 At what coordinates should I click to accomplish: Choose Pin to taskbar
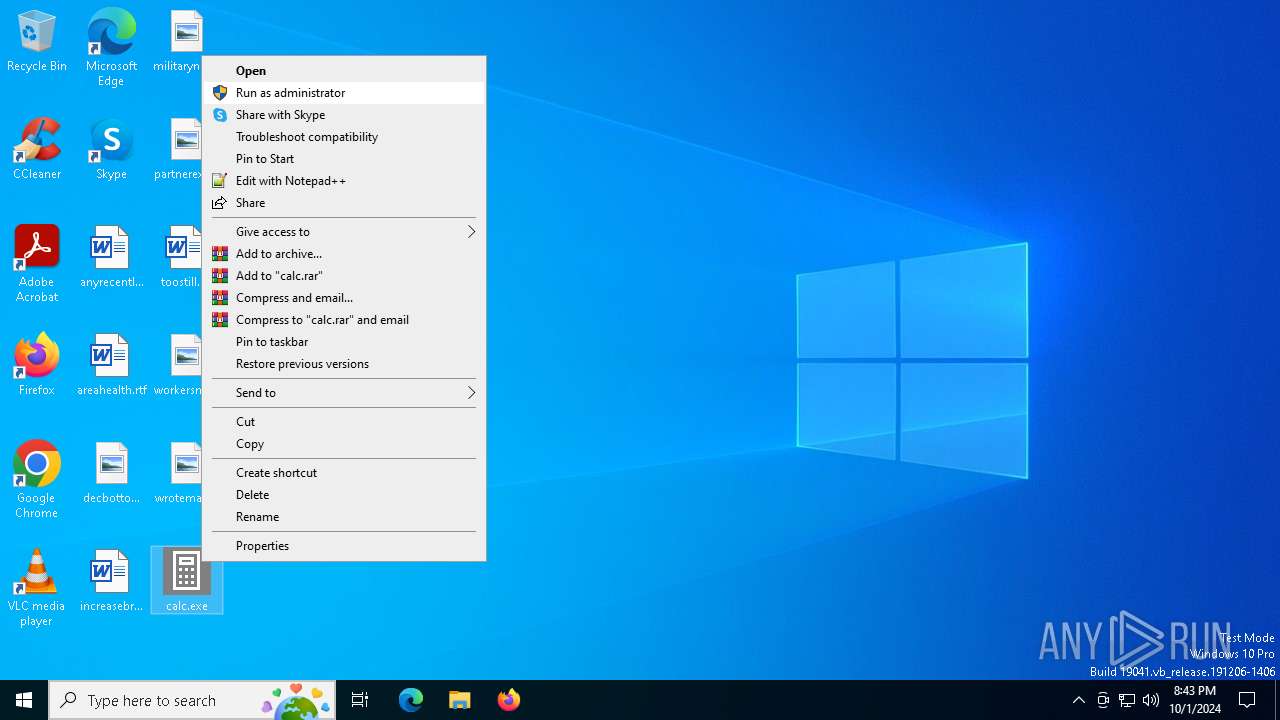coord(344,342)
